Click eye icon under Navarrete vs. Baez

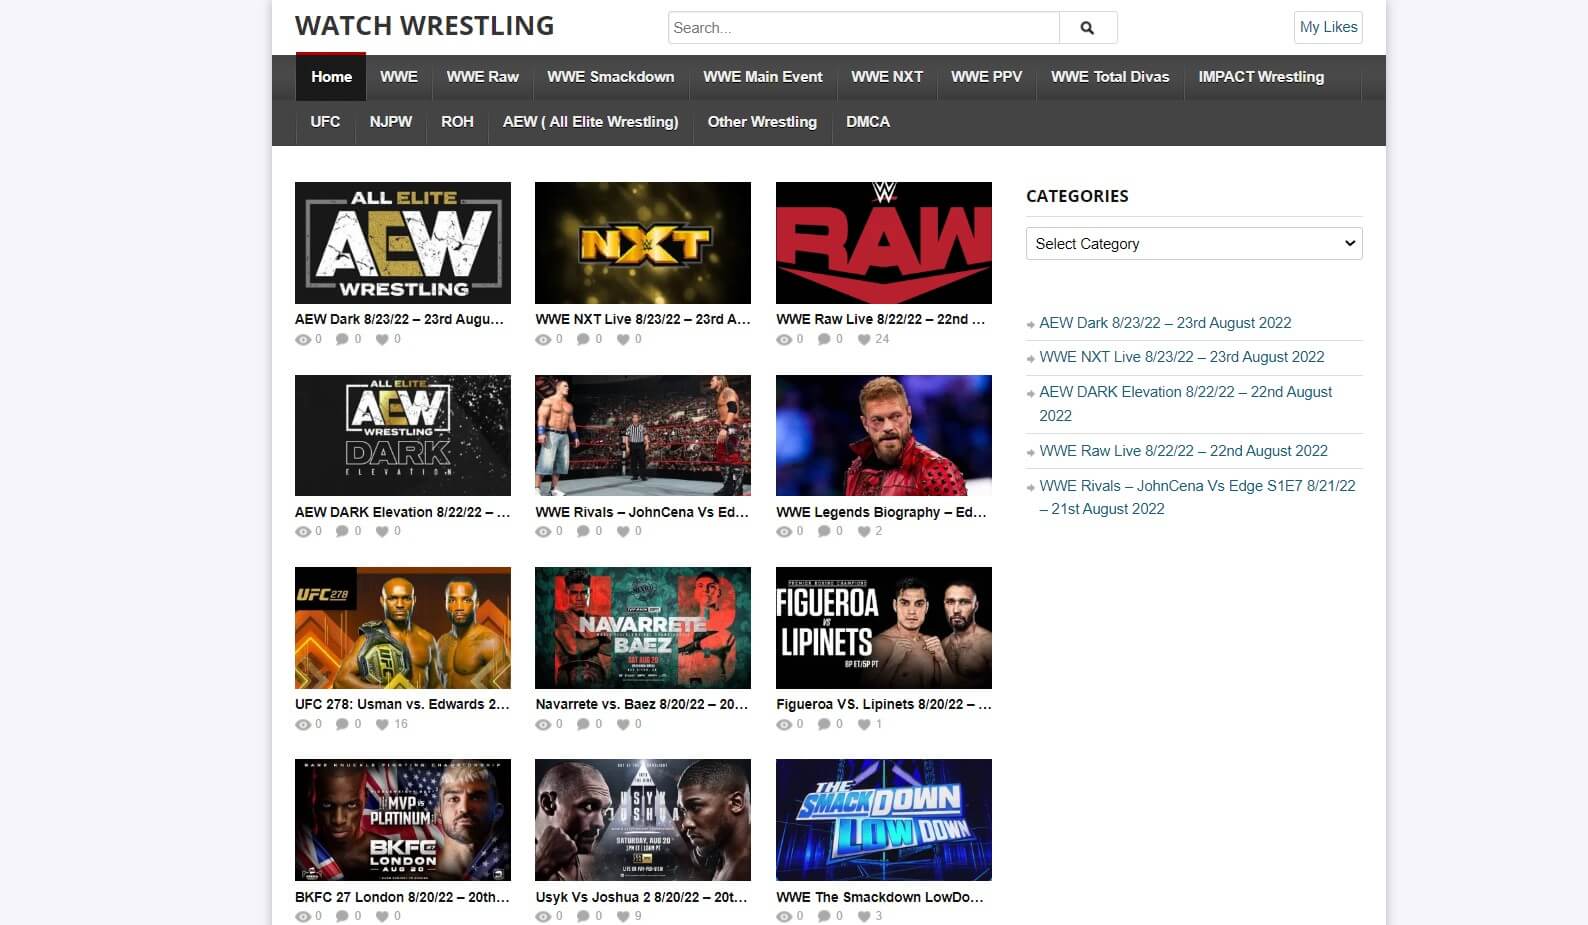tap(543, 725)
